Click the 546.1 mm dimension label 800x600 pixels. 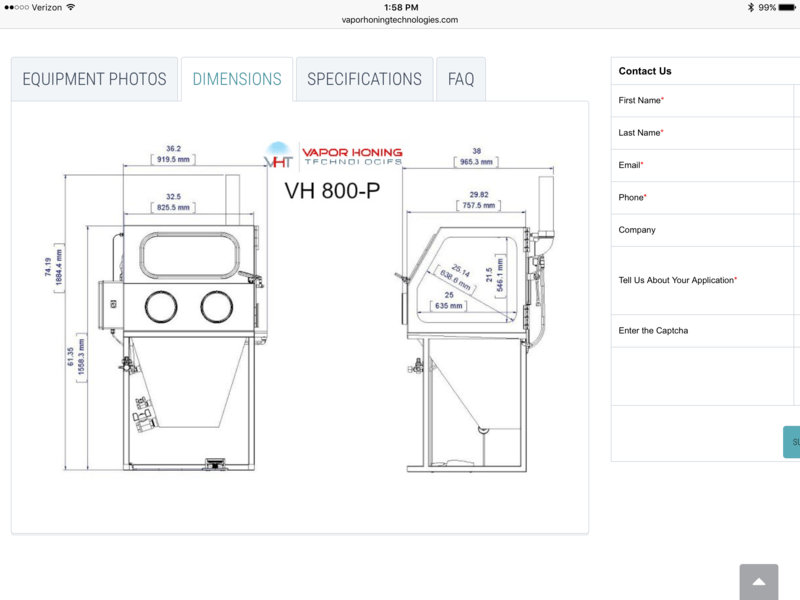[x=500, y=275]
